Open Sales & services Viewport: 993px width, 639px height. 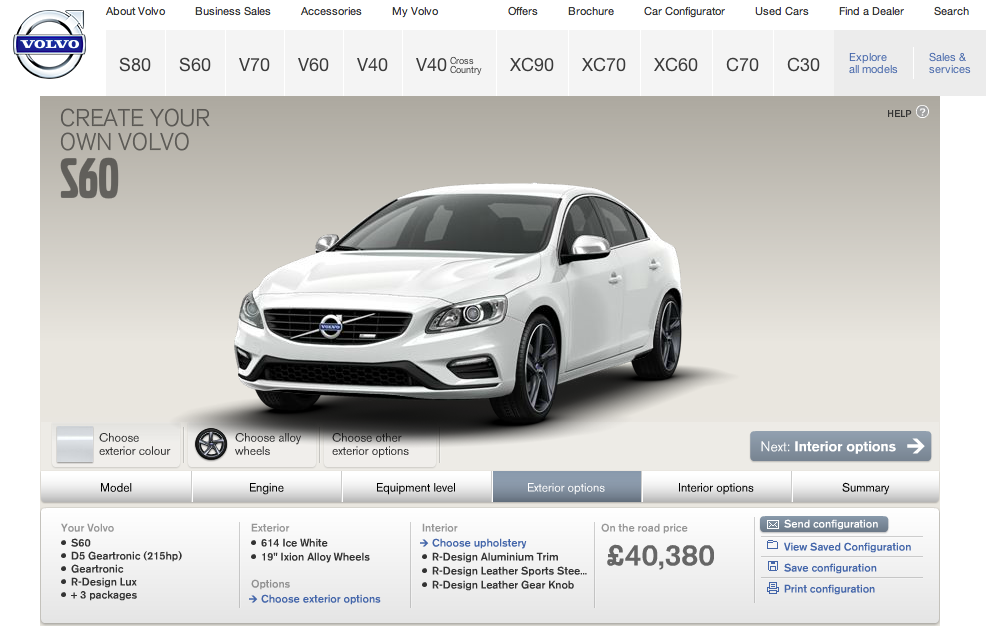click(949, 63)
